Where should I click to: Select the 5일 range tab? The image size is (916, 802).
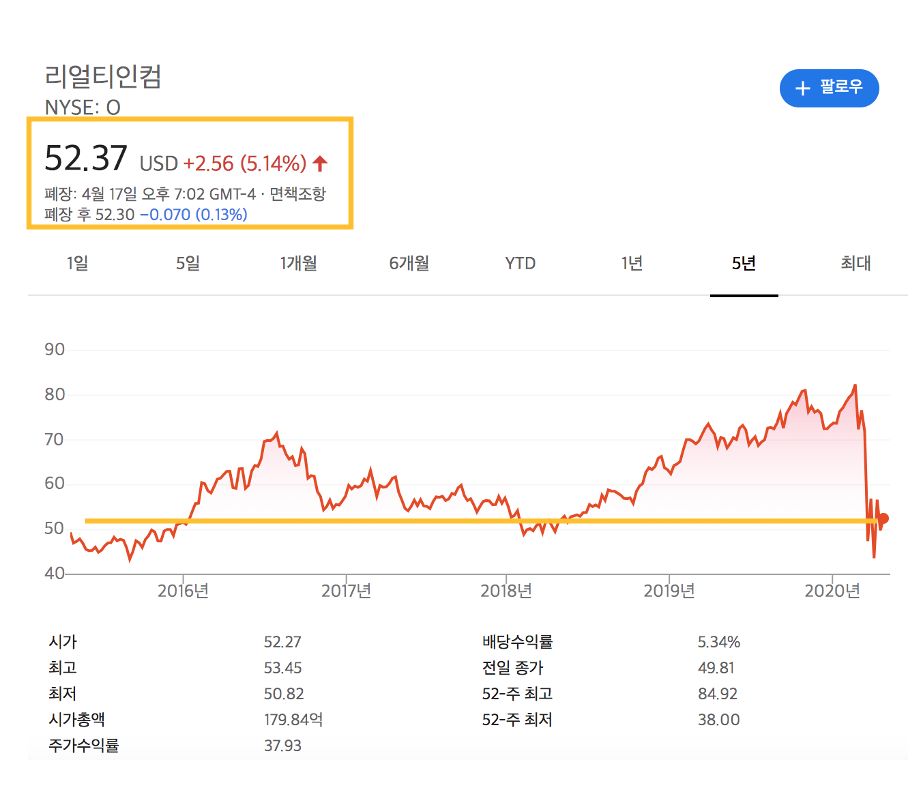188,263
